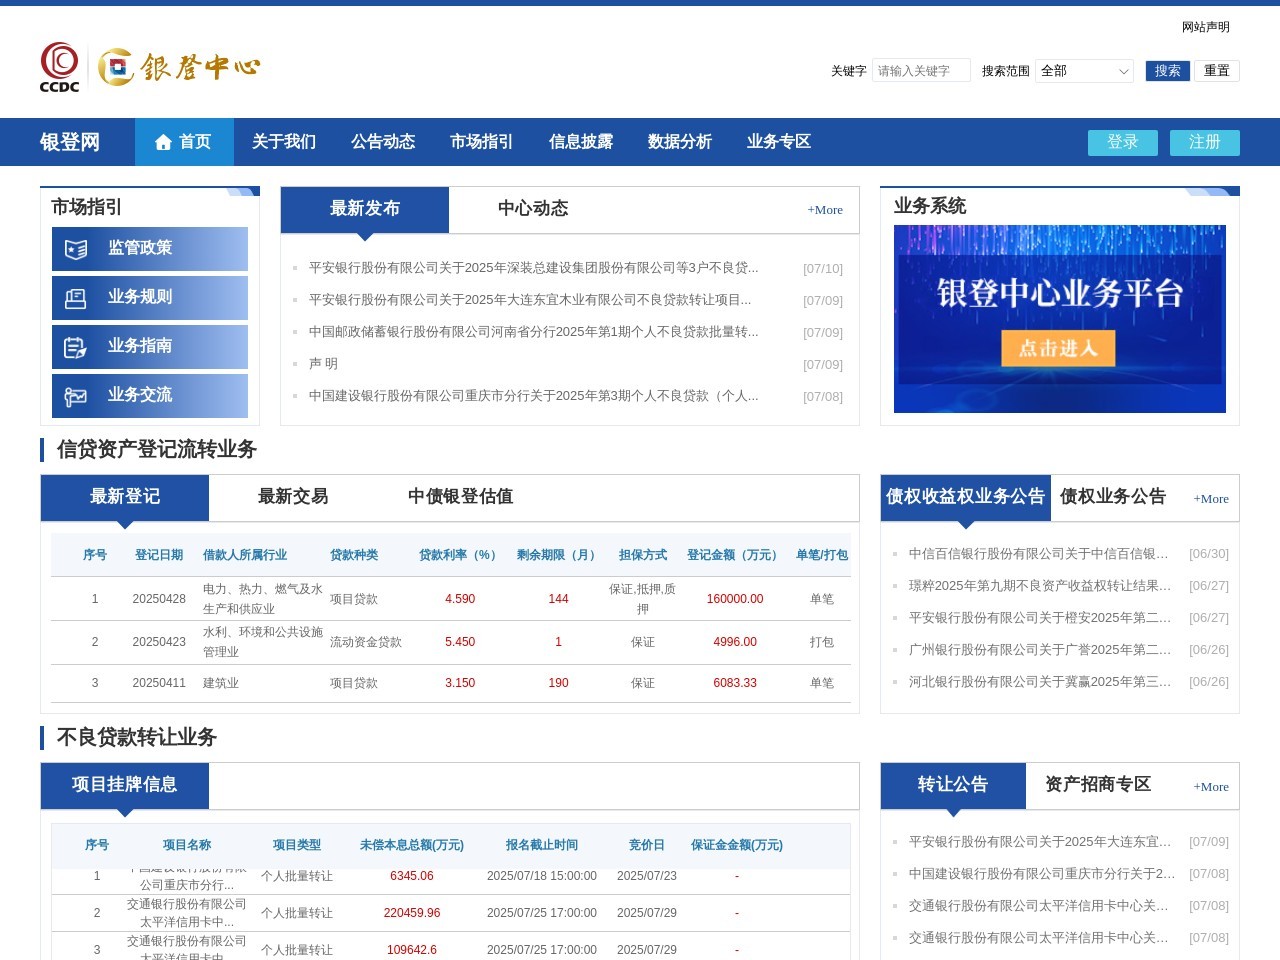Open the 数据分析 menu item
The width and height of the screenshot is (1280, 960).
679,142
